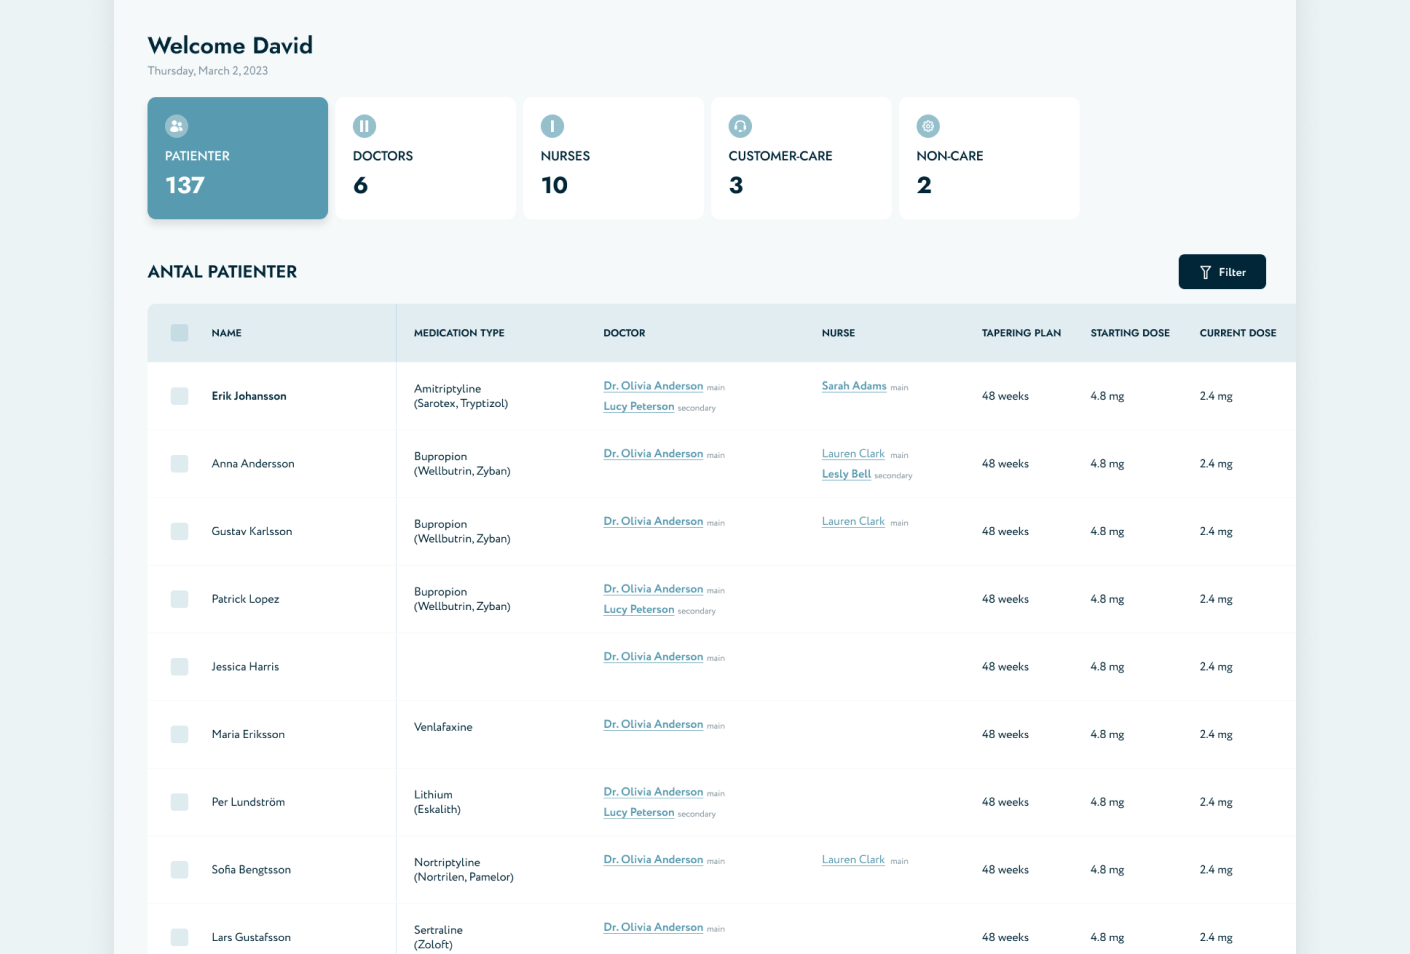Click the CURRENT DOSE column header
The height and width of the screenshot is (954, 1410).
pos(1238,333)
